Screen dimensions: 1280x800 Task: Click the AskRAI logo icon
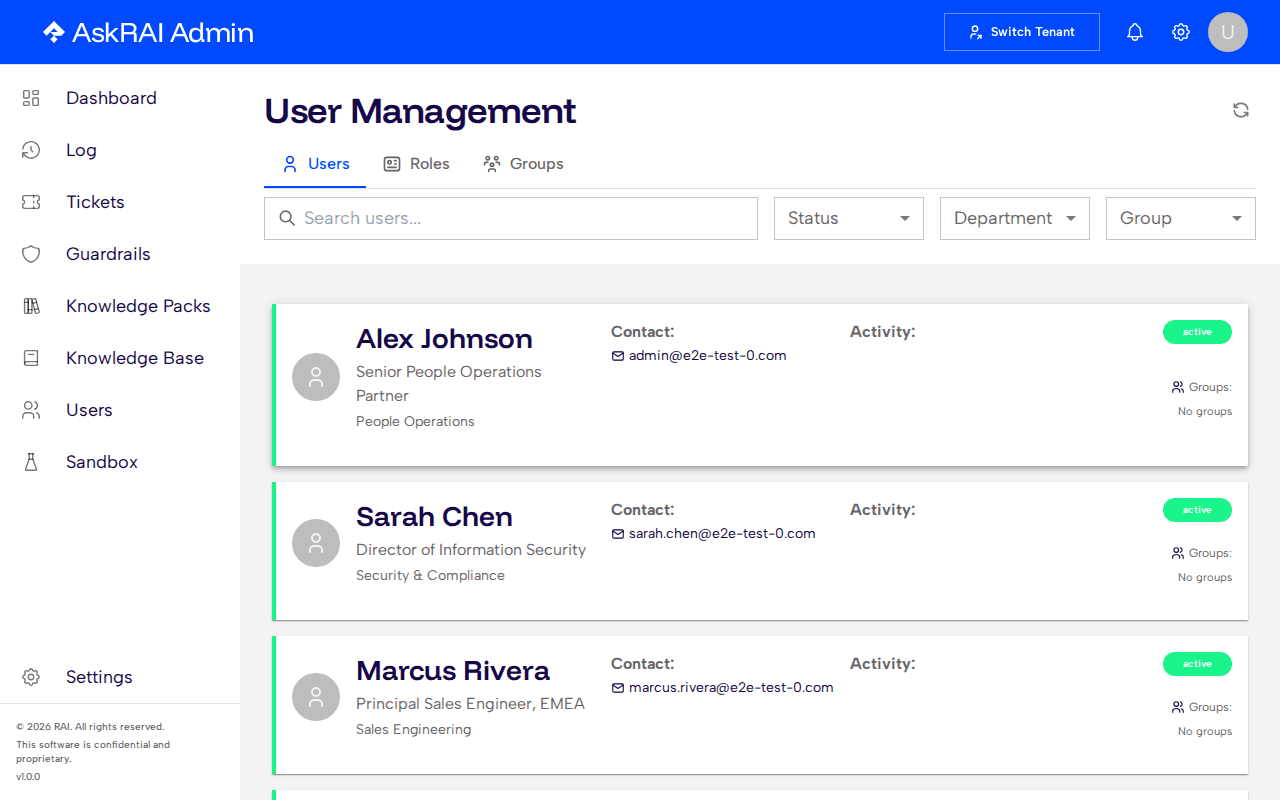coord(53,32)
